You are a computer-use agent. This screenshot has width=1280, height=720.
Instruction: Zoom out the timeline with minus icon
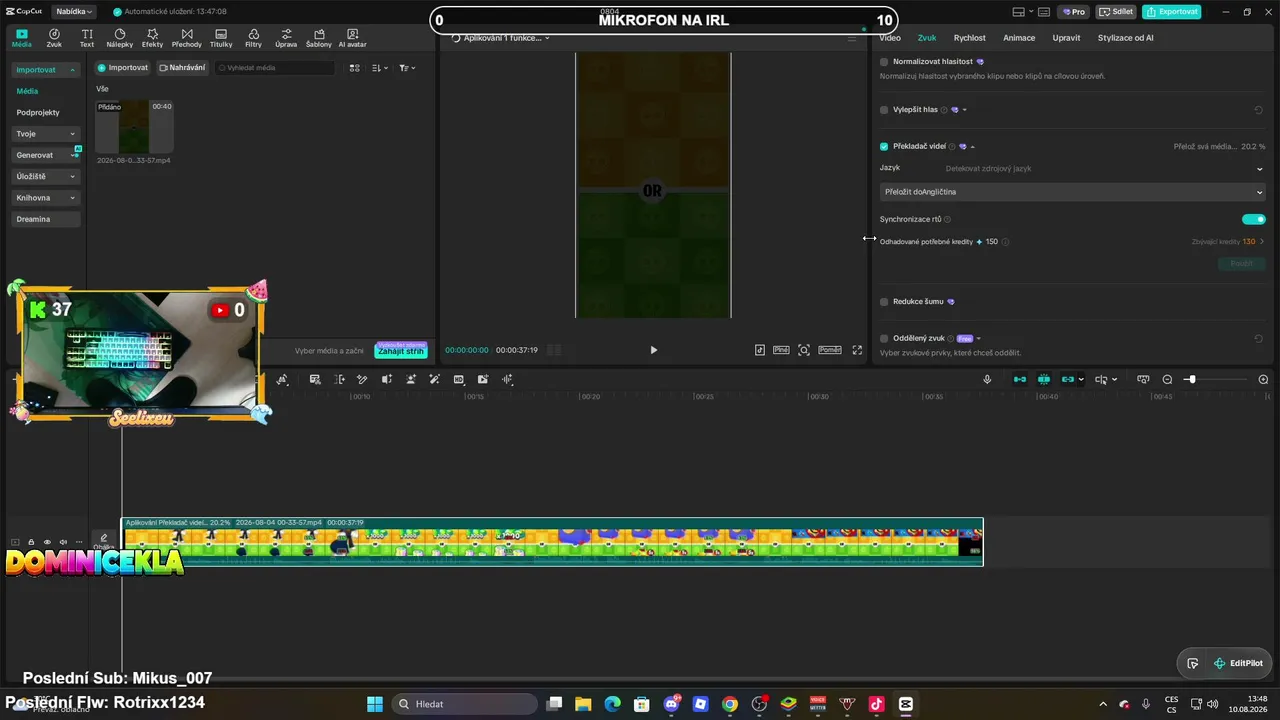click(1167, 379)
